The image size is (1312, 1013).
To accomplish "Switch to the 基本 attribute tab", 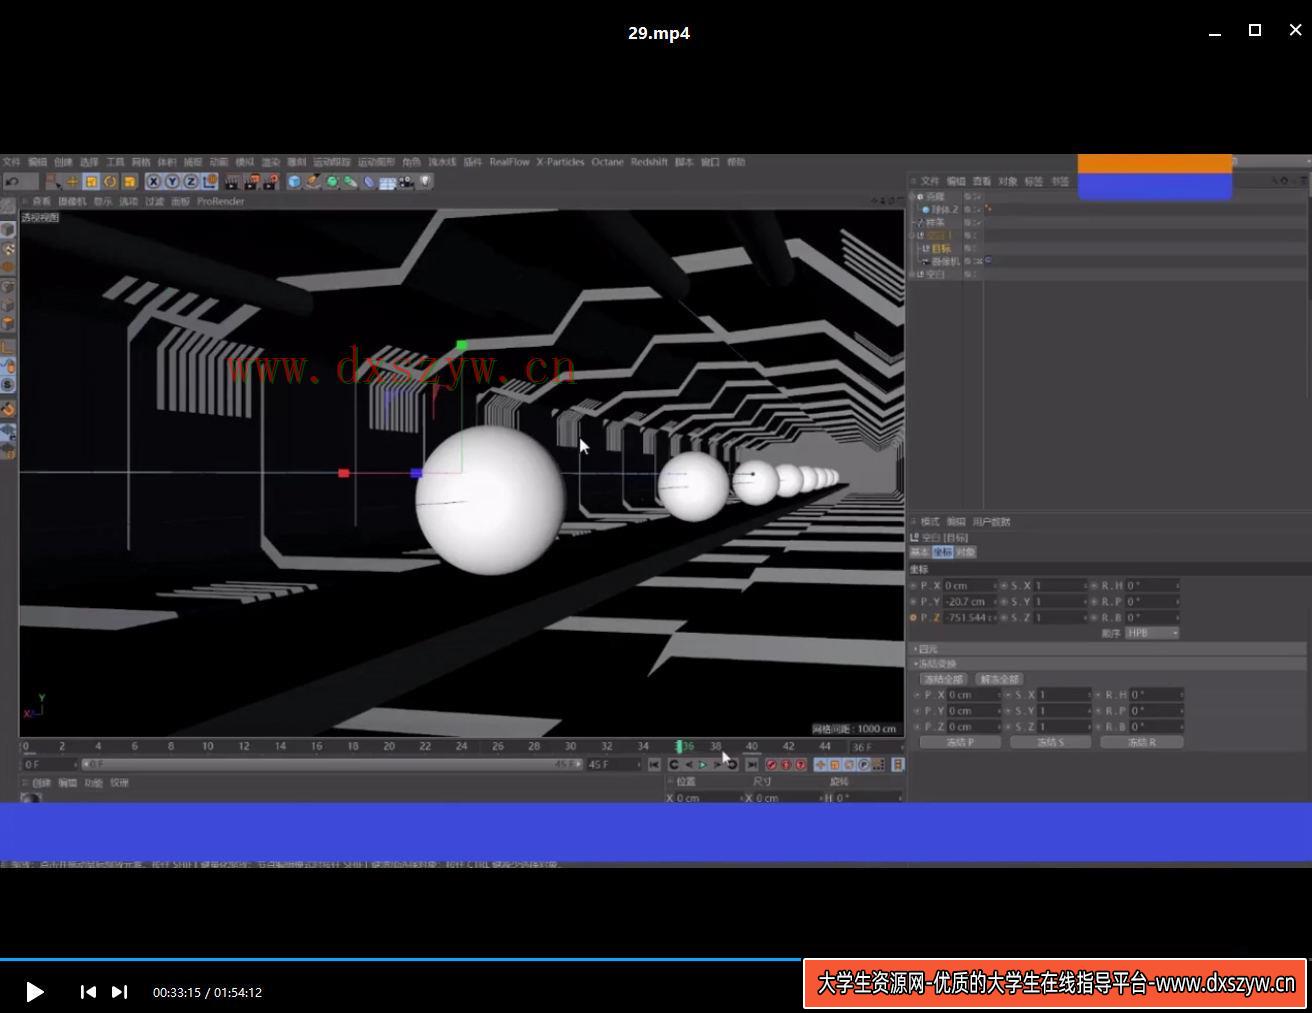I will (x=919, y=552).
